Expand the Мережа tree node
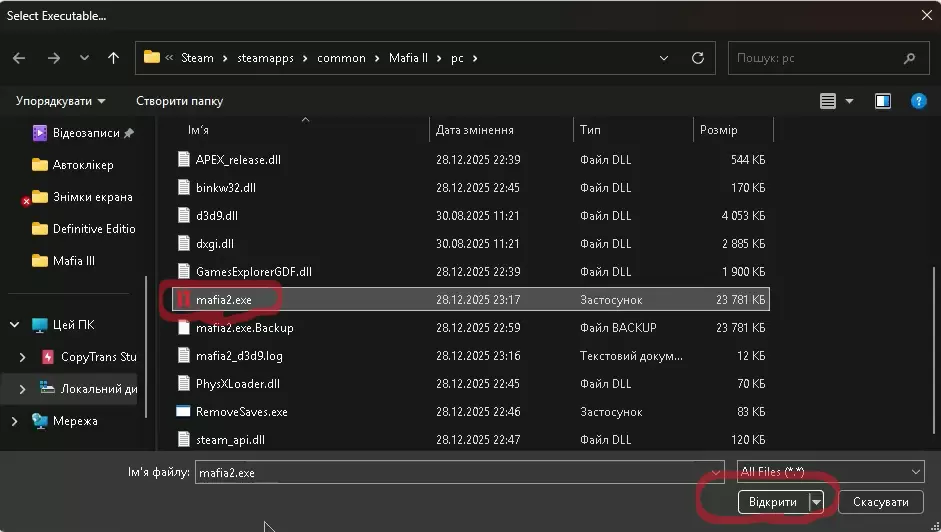 (14, 421)
